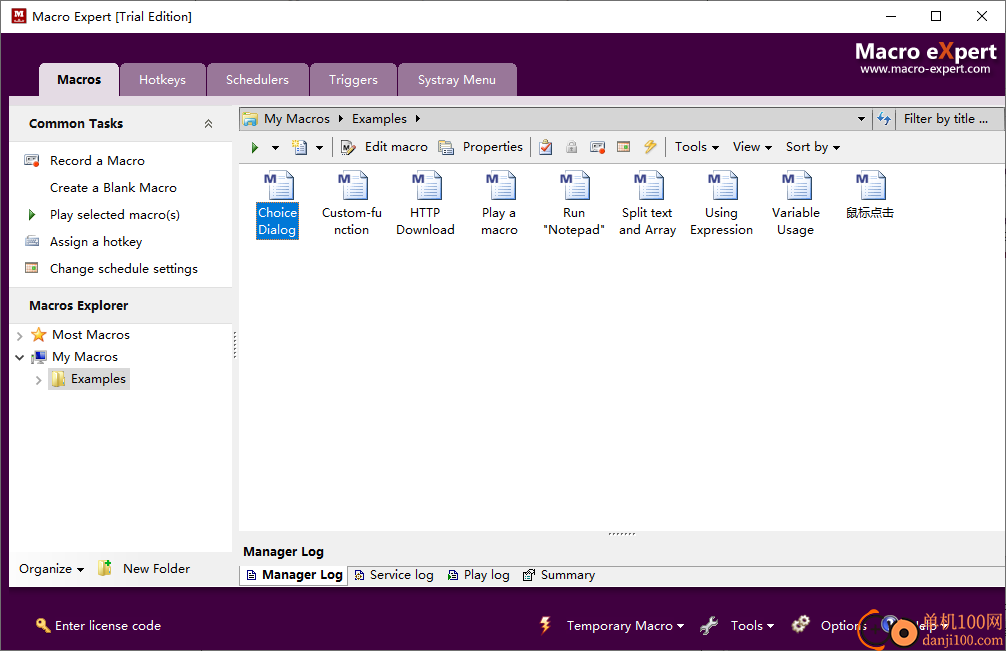This screenshot has width=1006, height=651.
Task: Expand the address path dropdown arrow
Action: pyautogui.click(x=861, y=119)
